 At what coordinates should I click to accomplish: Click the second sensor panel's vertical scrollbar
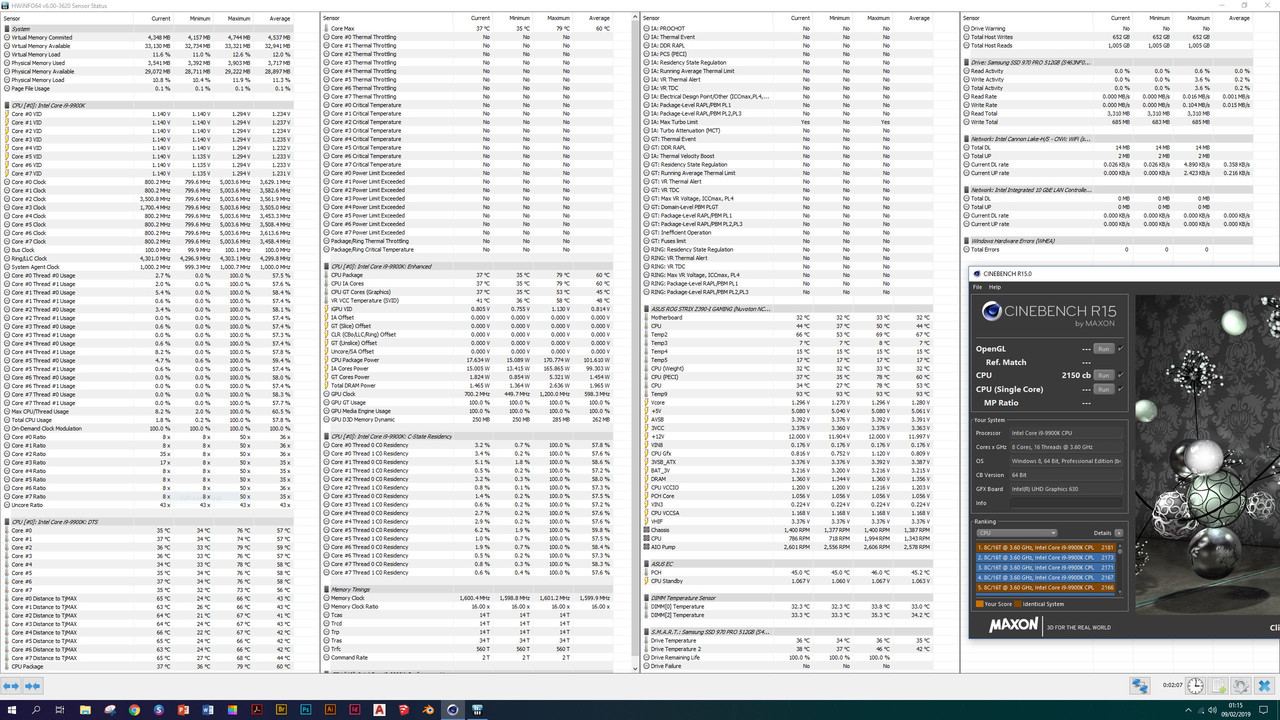pyautogui.click(x=635, y=340)
